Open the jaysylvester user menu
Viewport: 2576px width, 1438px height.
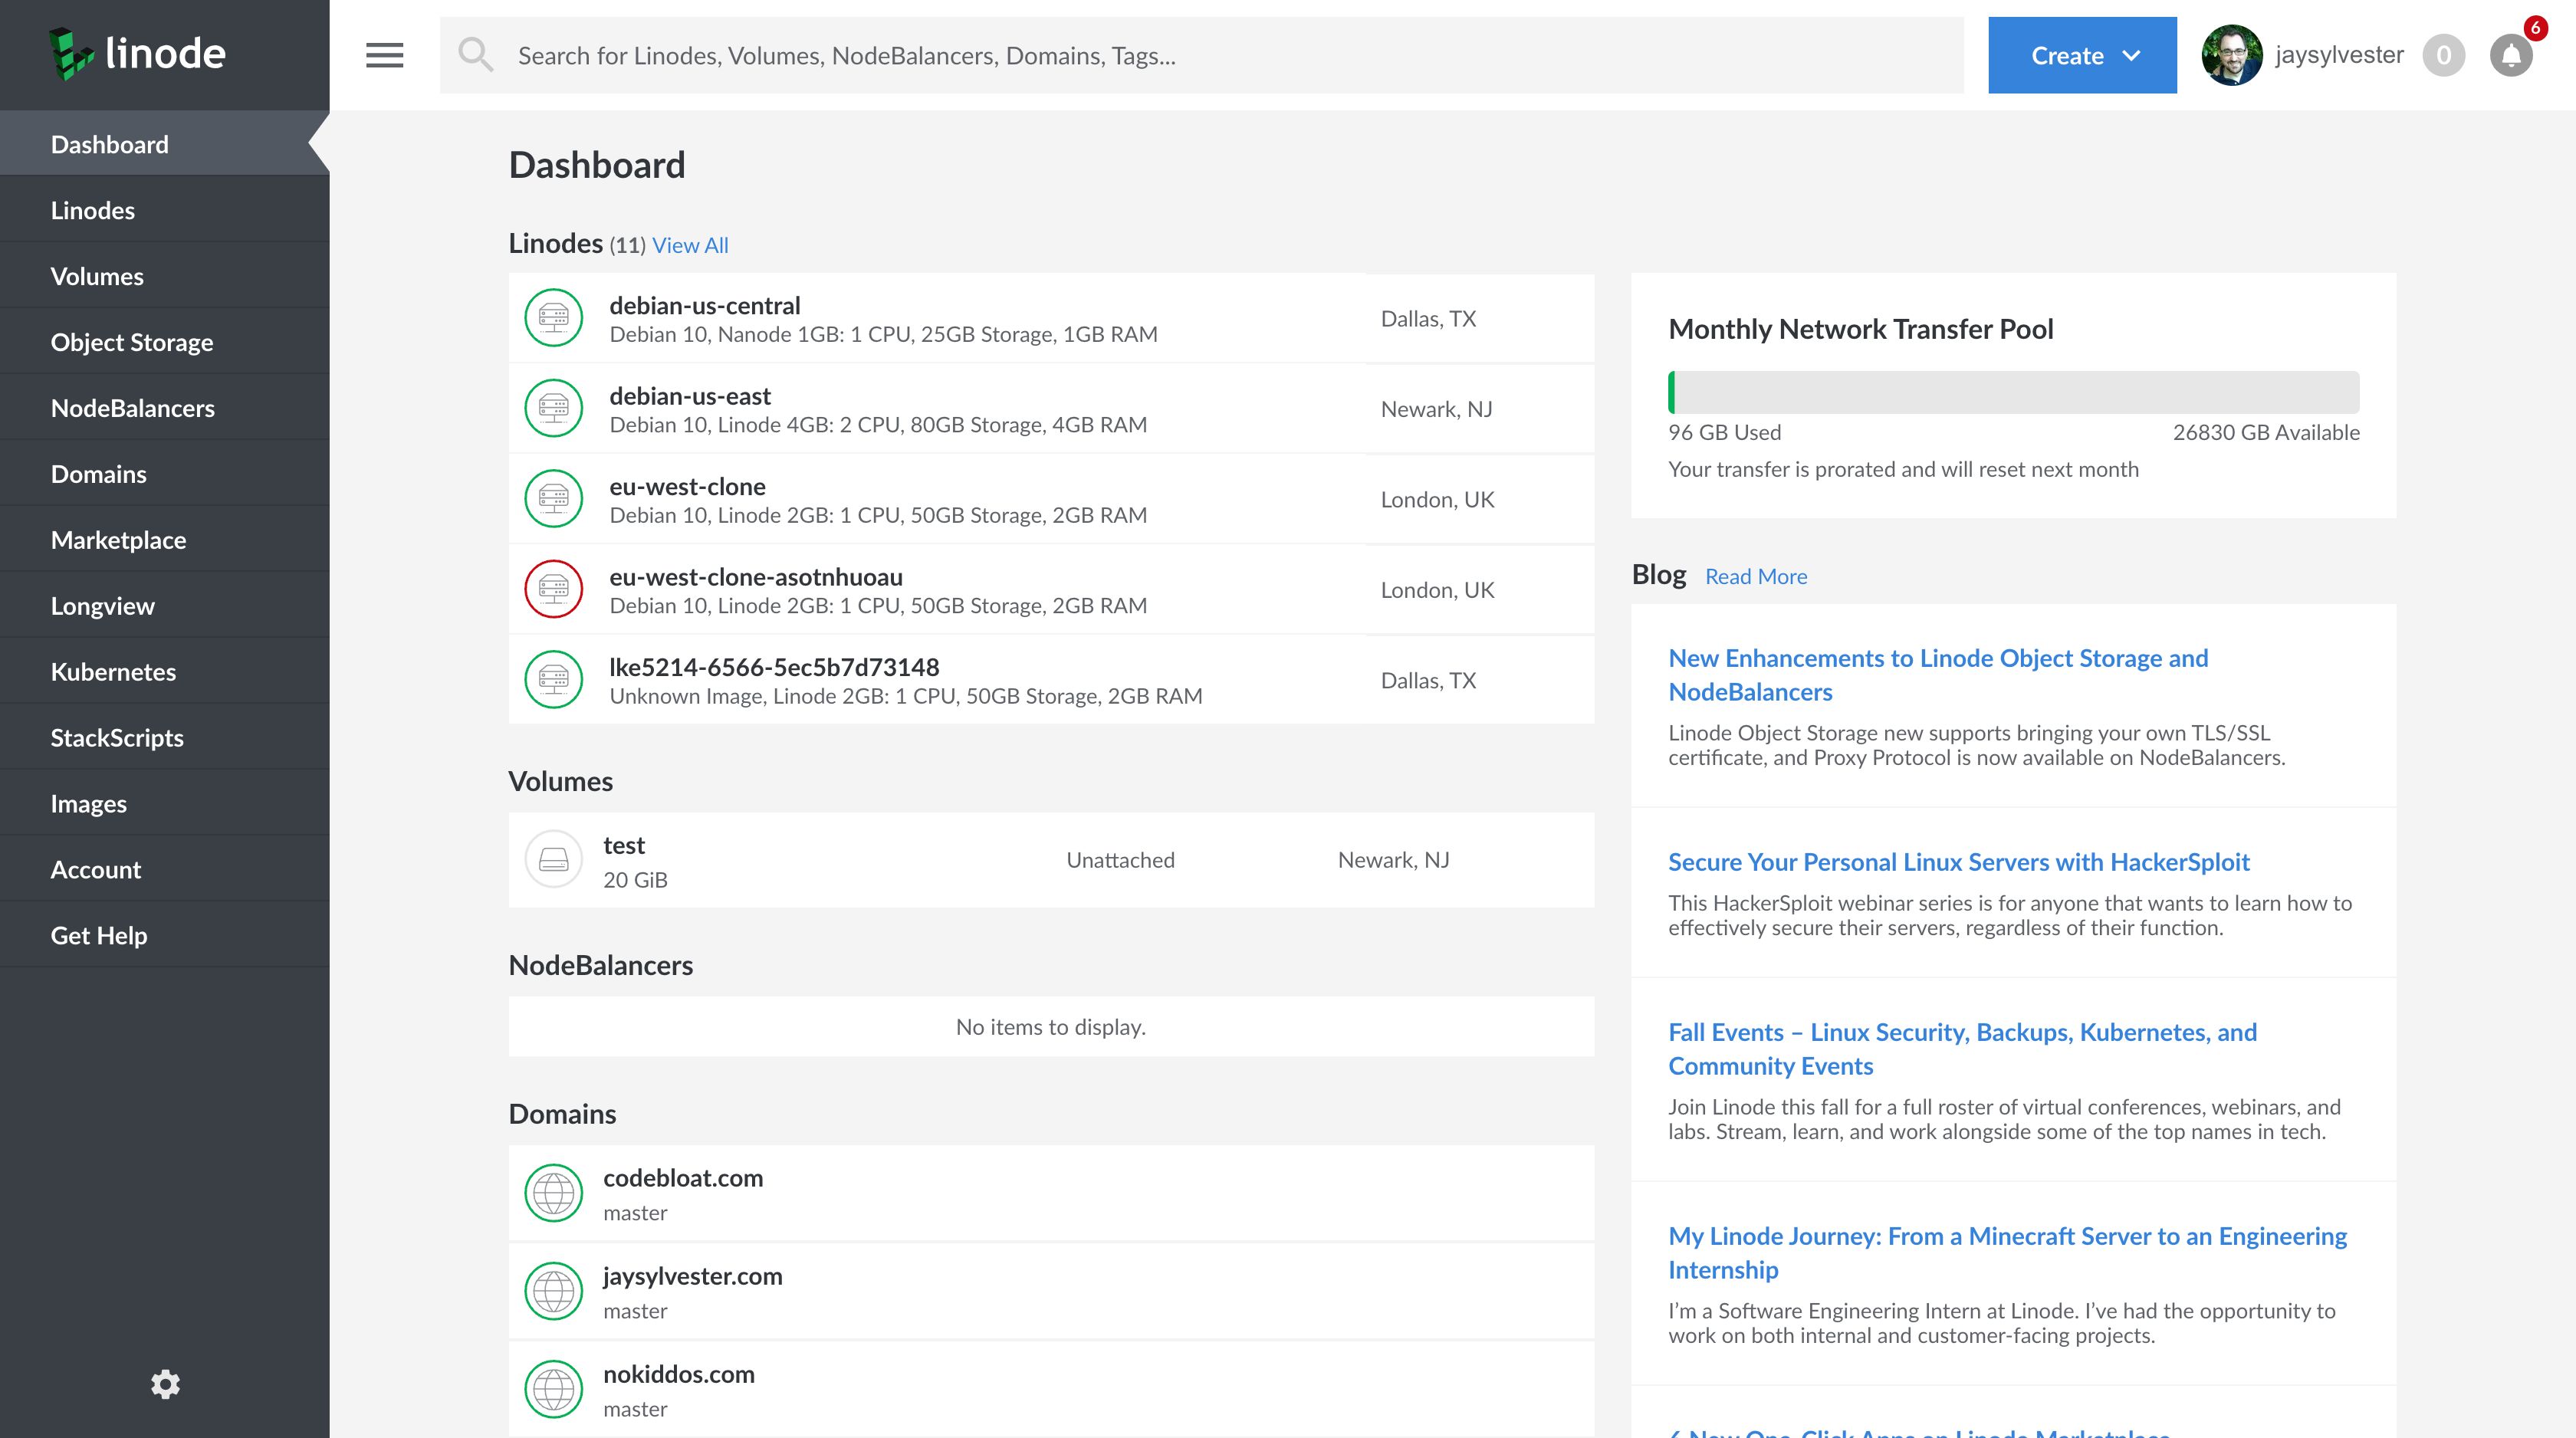pos(2338,55)
